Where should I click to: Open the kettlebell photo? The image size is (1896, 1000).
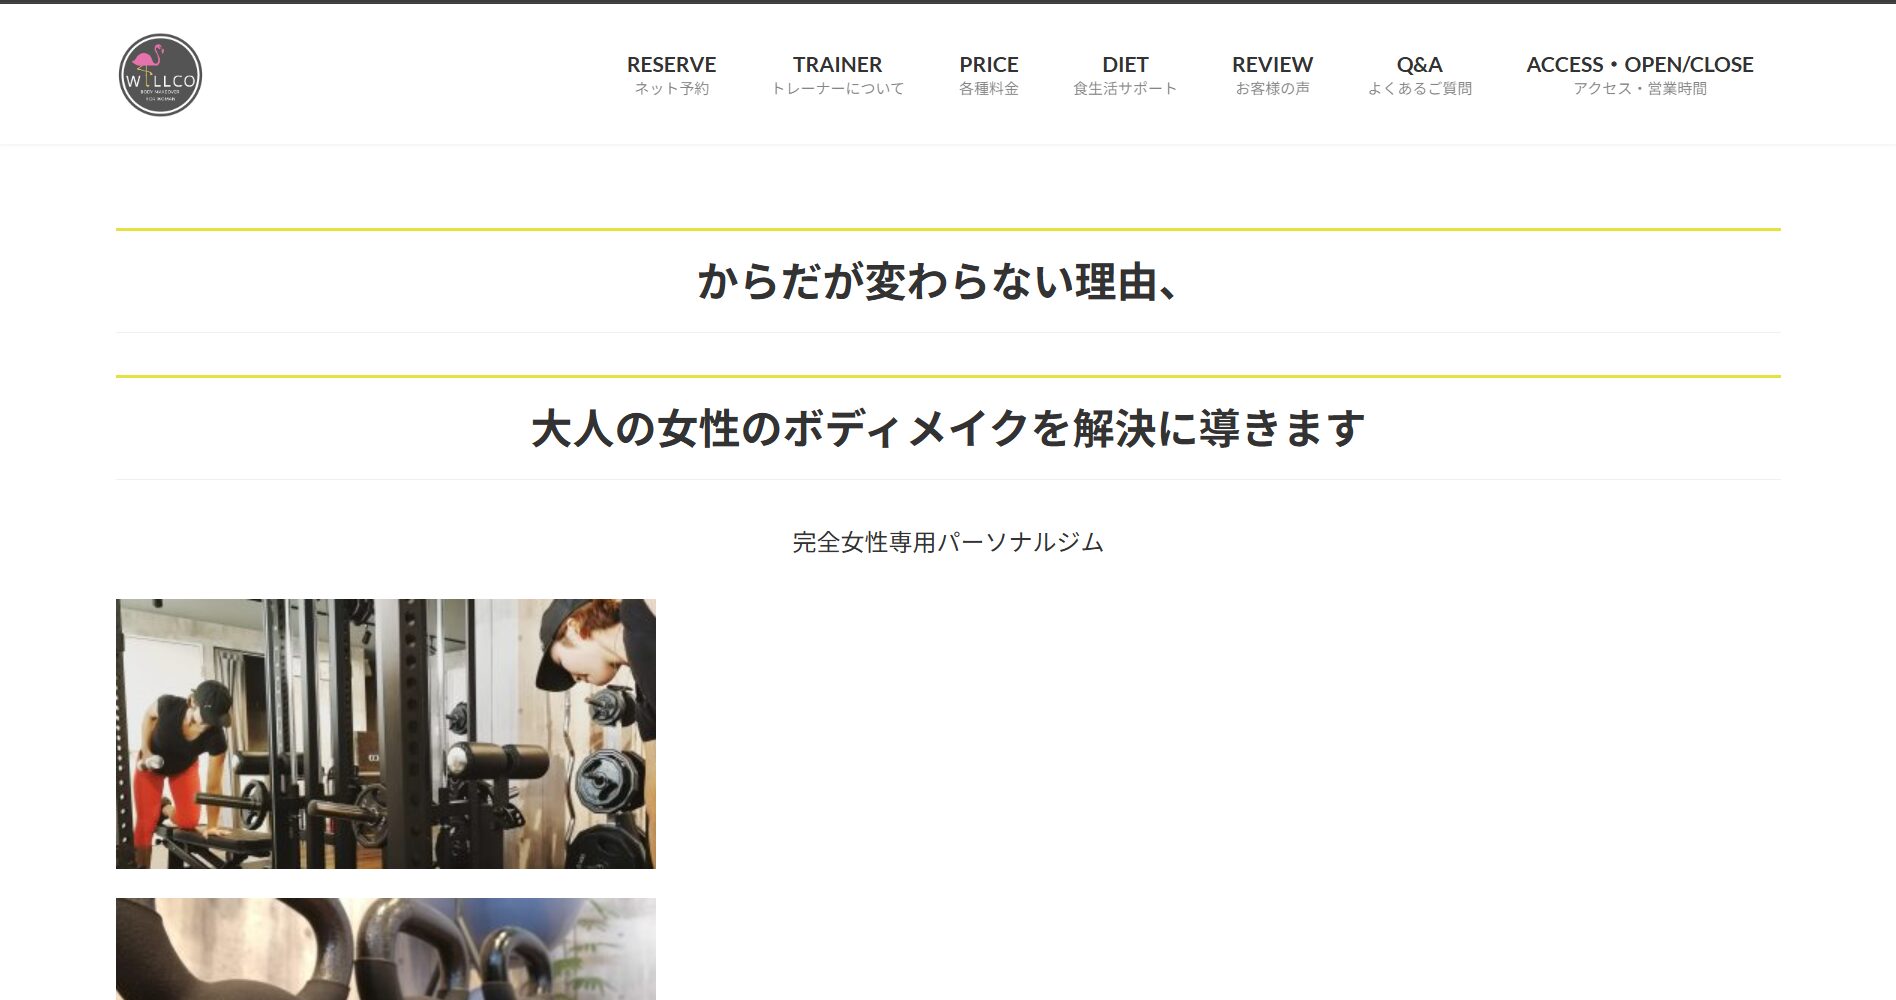coord(386,948)
